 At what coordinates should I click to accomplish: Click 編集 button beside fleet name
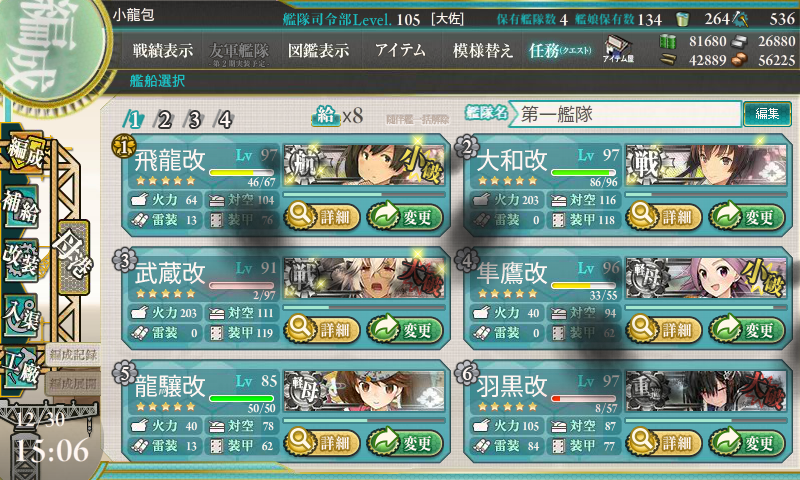(x=767, y=114)
